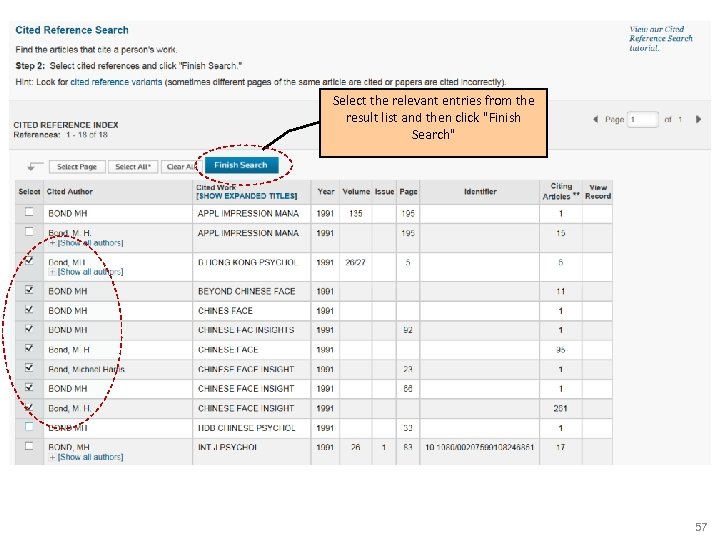Viewport: 720px width, 540px height.
Task: Click the Identifier column header
Action: [480, 192]
